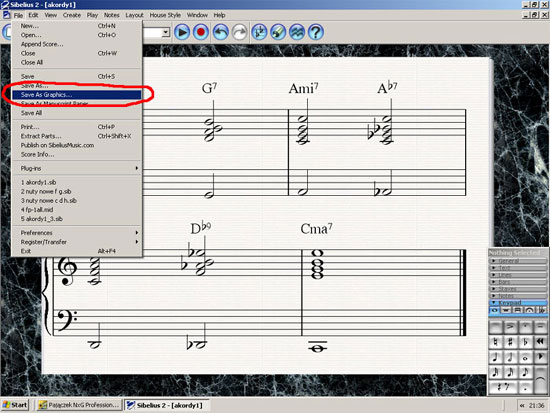This screenshot has width=550, height=413.
Task: Expand the Text properties section
Action: (x=518, y=268)
